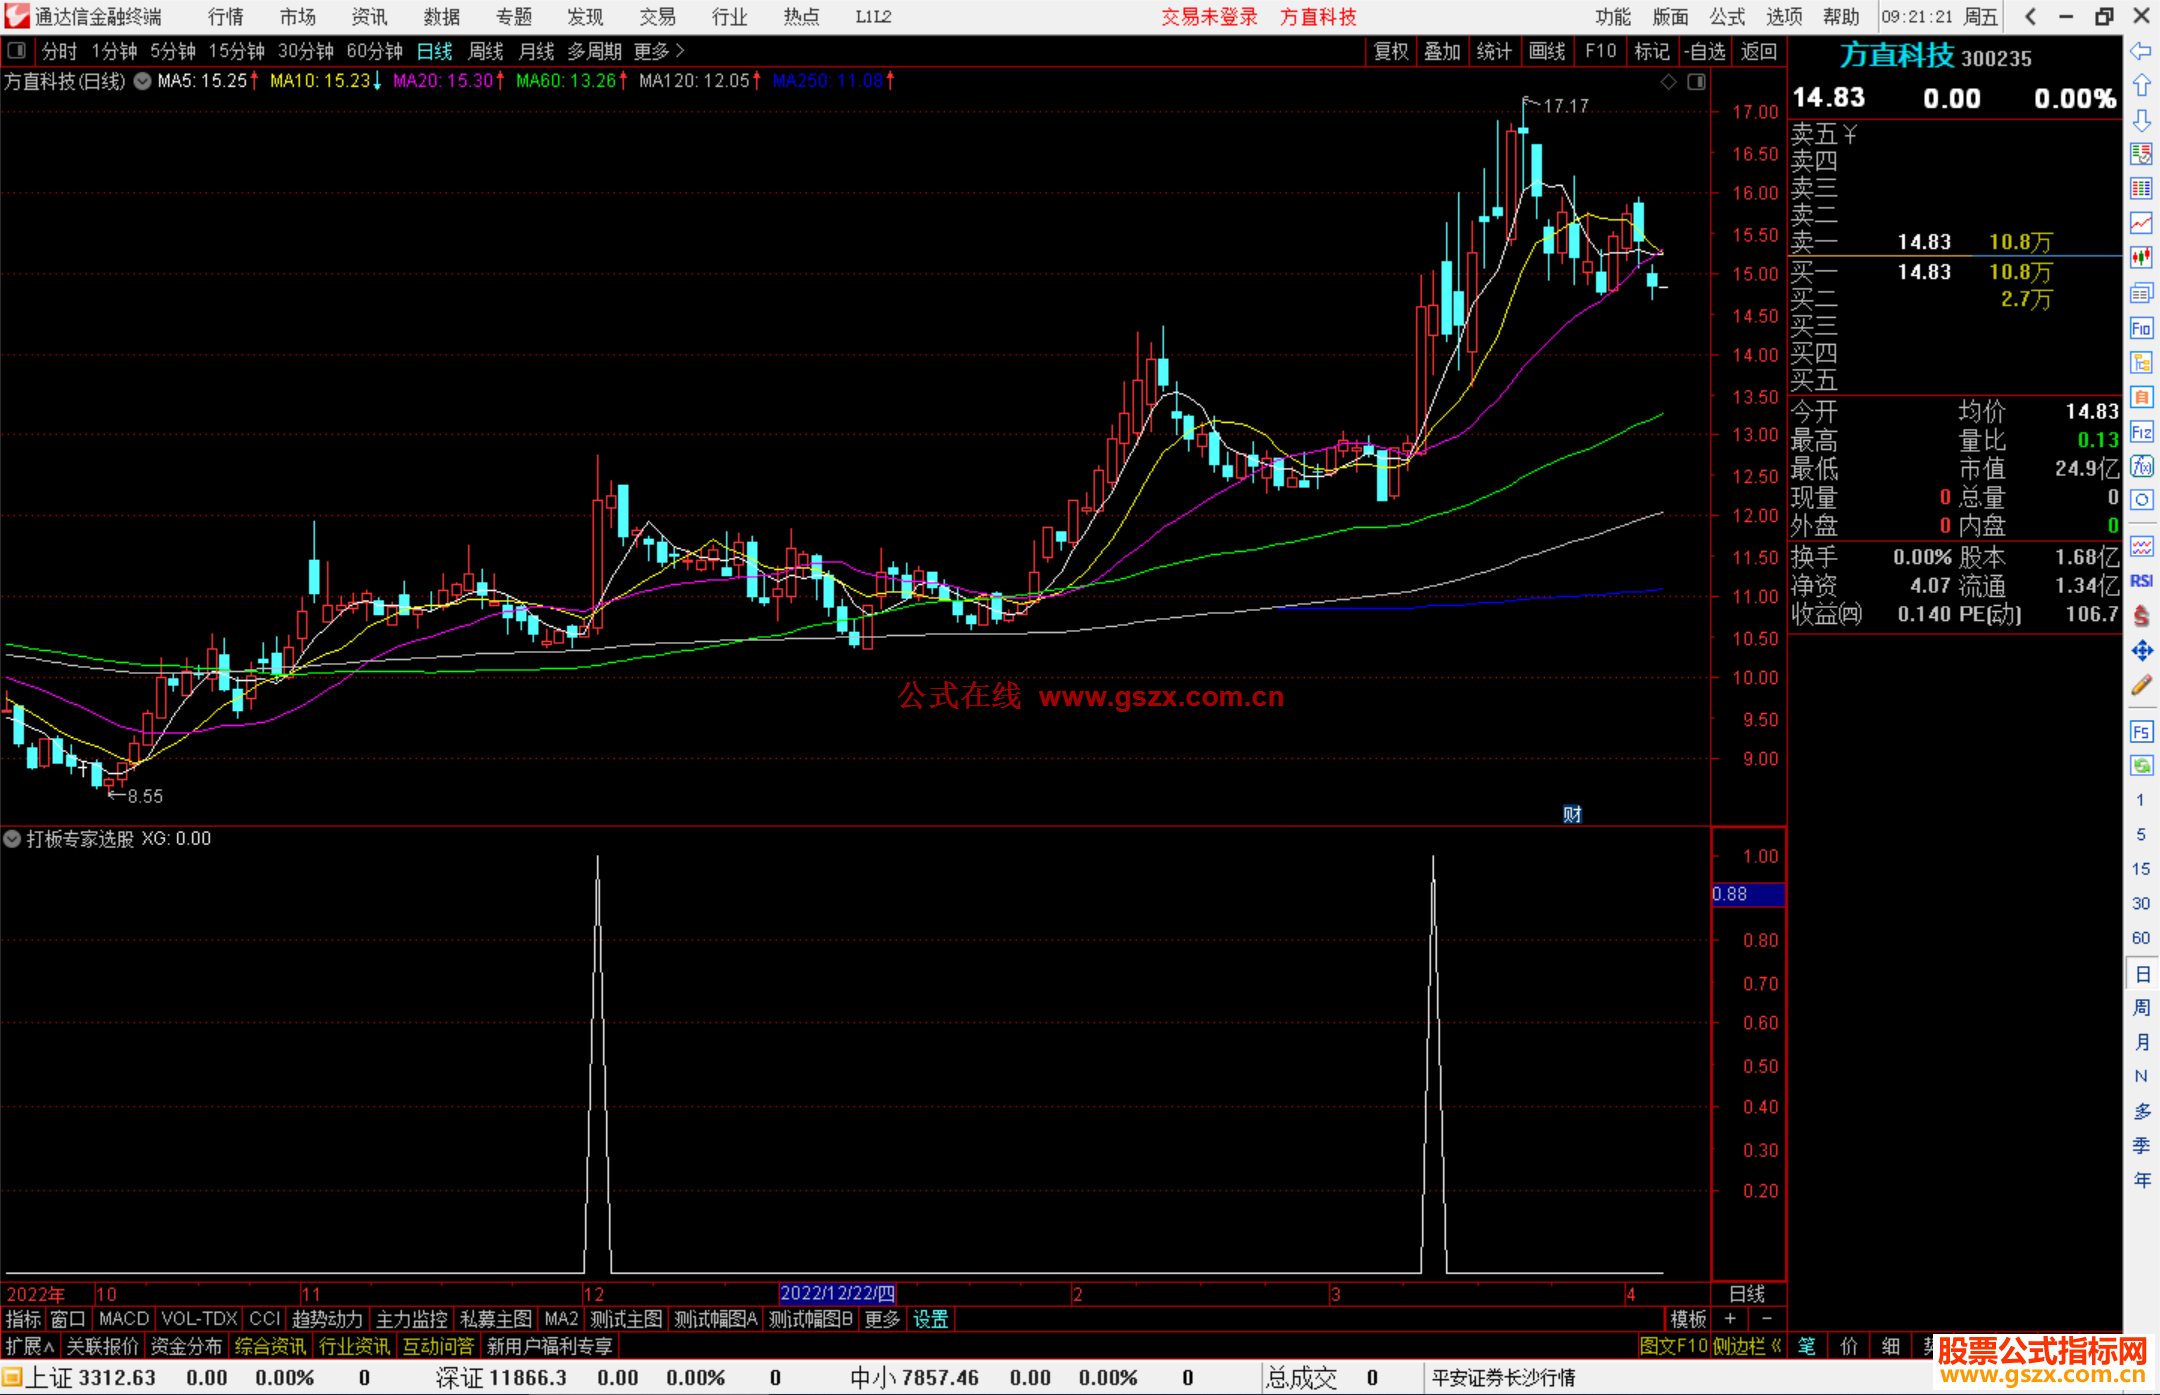This screenshot has height=1395, width=2160.
Task: Toggle the left panel icon beside 分时
Action: [x=17, y=50]
